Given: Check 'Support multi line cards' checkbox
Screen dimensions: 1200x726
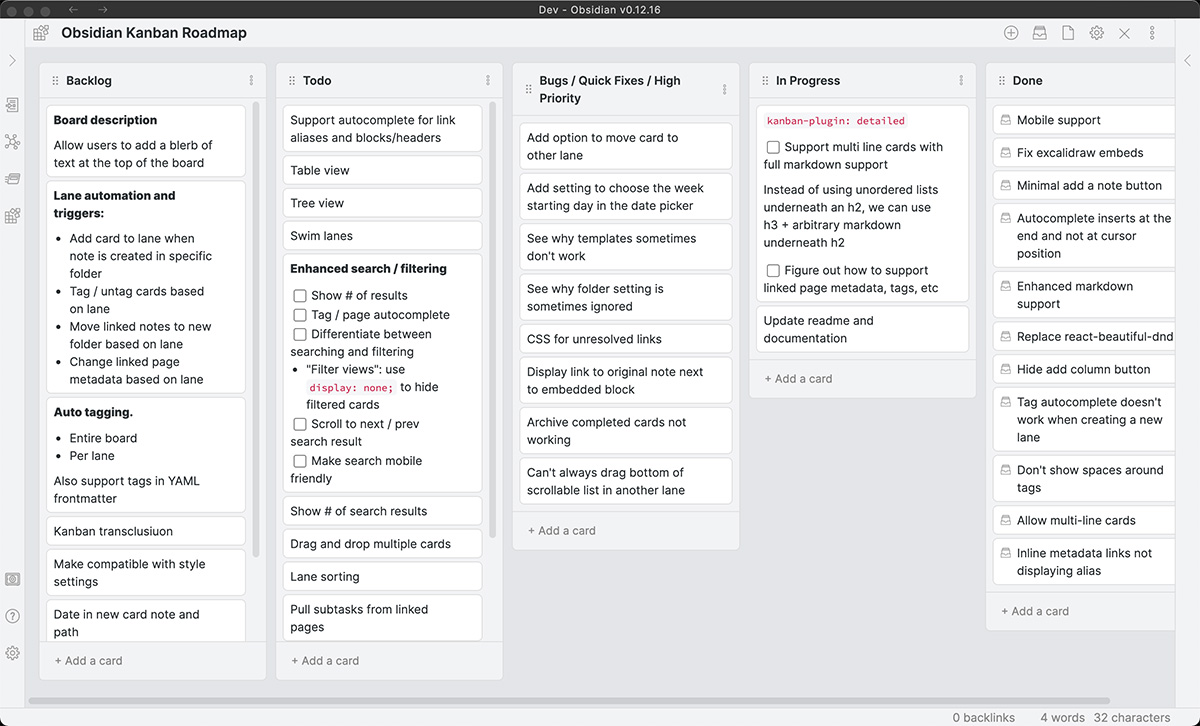Looking at the screenshot, I should [x=773, y=147].
